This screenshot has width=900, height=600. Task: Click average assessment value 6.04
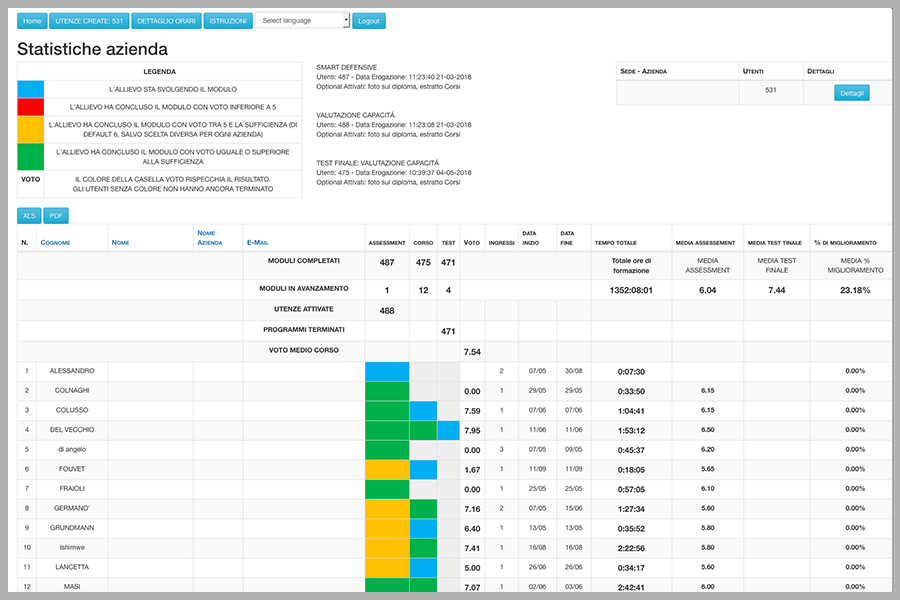[707, 290]
